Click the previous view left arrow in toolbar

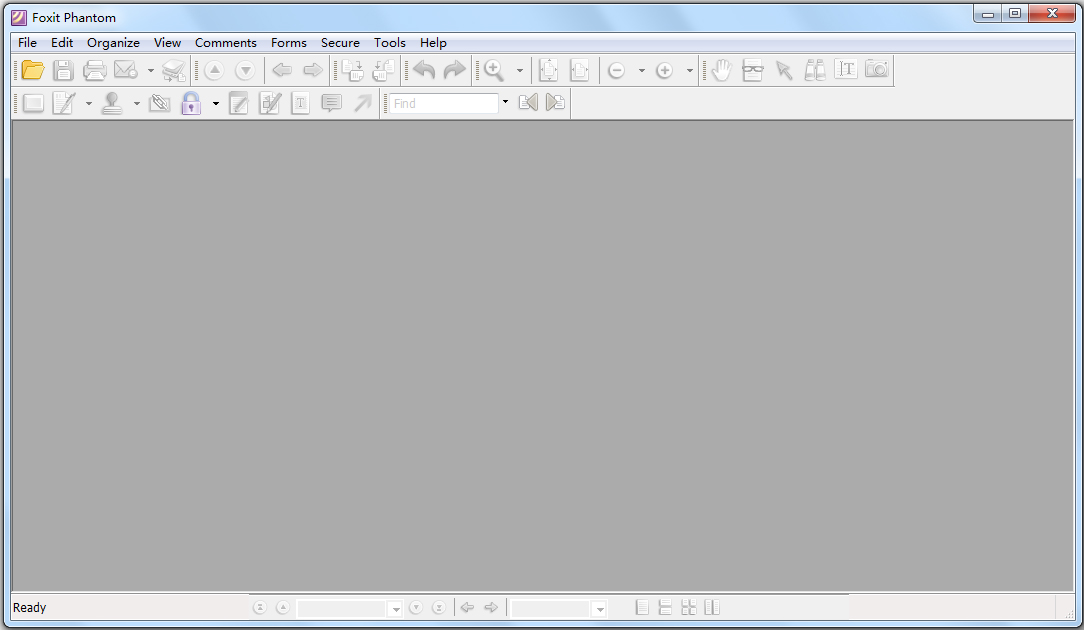[x=282, y=70]
